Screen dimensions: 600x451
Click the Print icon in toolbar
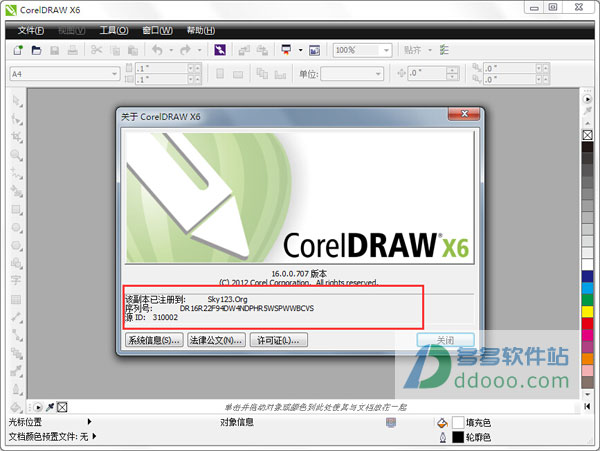[72, 50]
